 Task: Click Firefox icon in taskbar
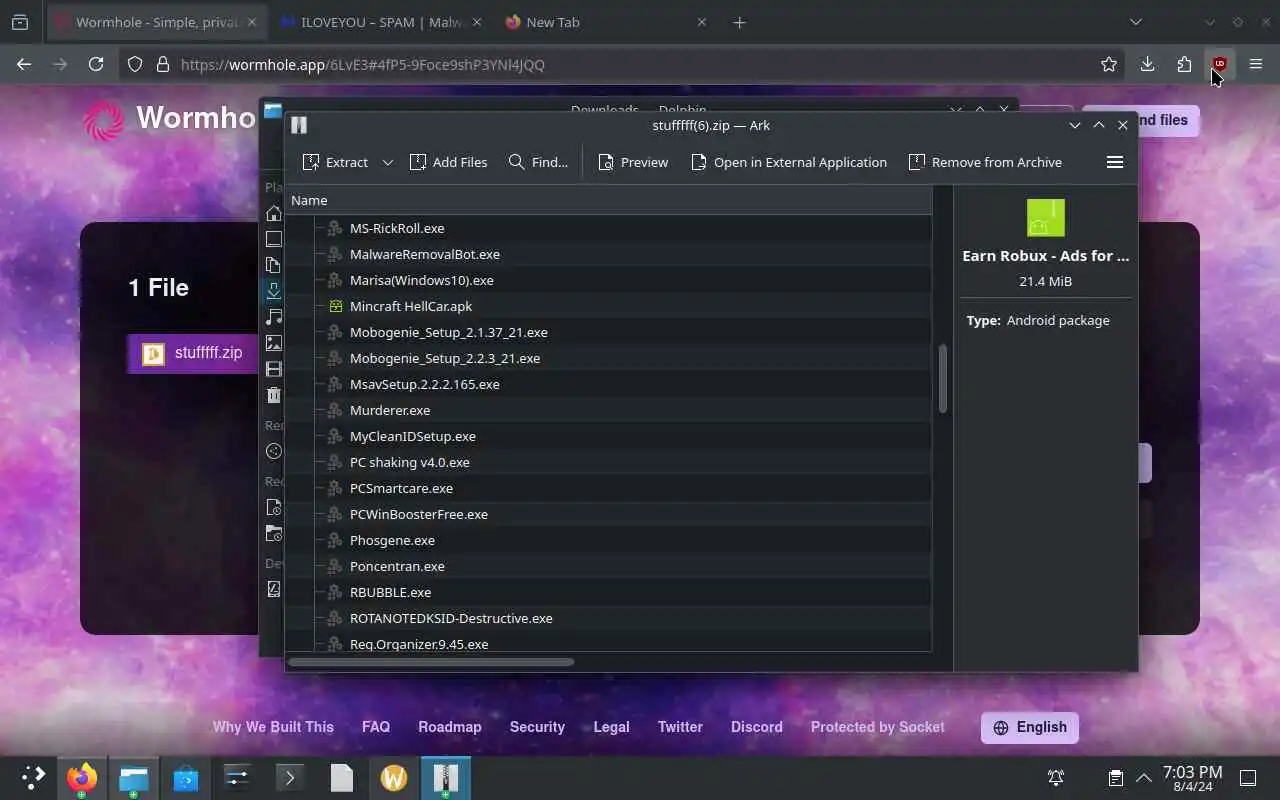(x=82, y=777)
